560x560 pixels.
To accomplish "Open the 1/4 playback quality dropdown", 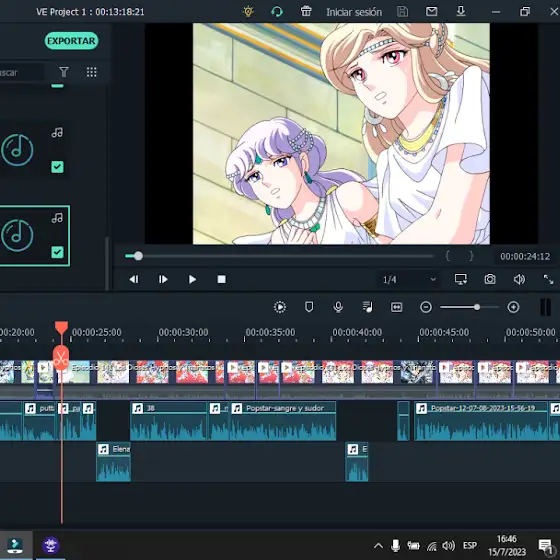I will point(409,279).
